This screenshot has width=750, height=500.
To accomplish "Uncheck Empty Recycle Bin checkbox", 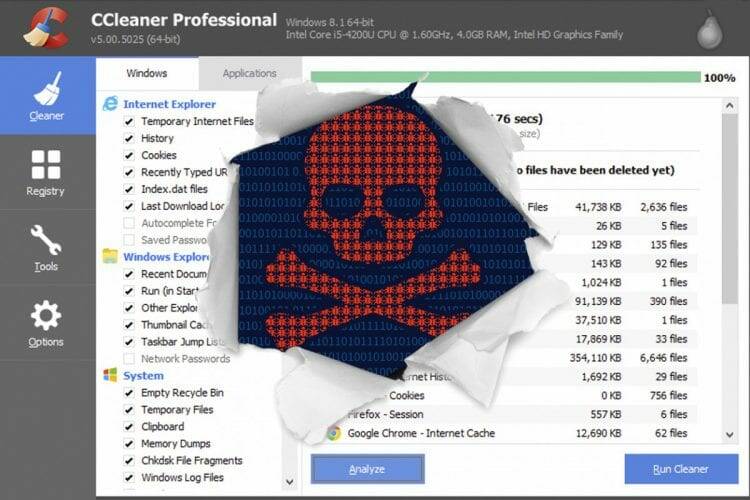I will pos(129,393).
